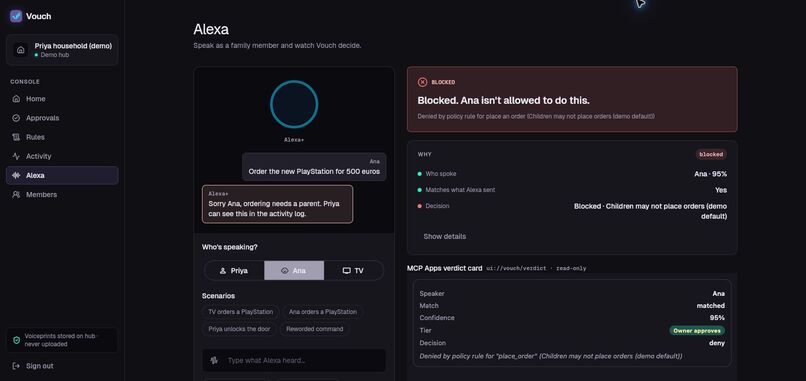Click the Demo hub status label

click(55, 55)
